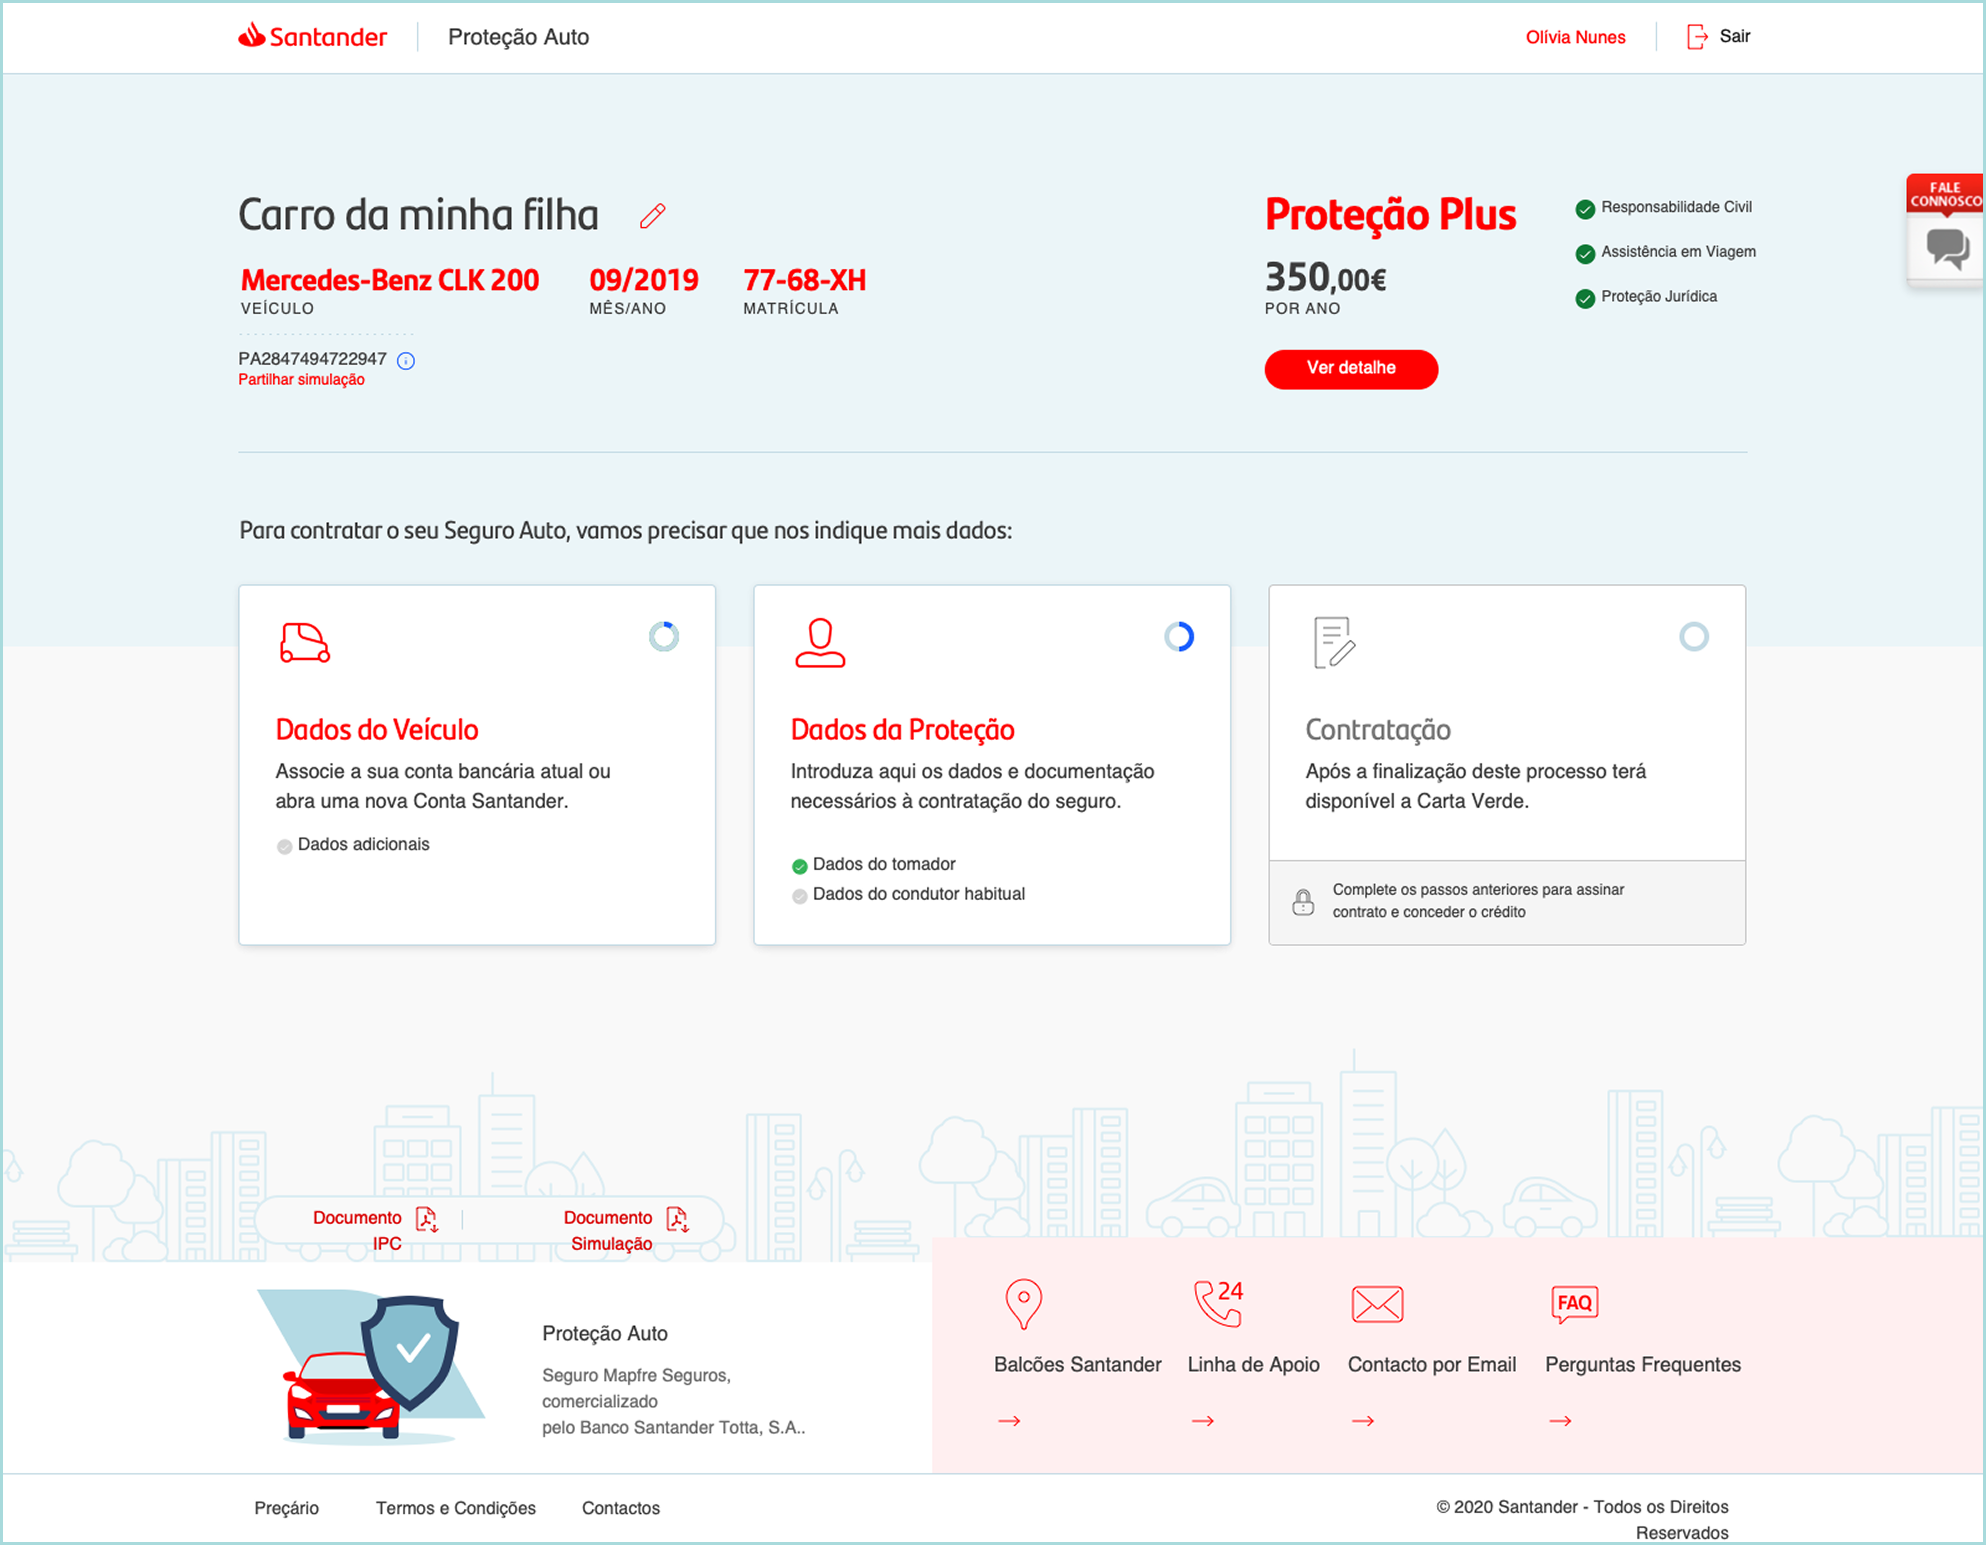
Task: Click the PA2847494722947 simulation number
Action: coord(312,359)
